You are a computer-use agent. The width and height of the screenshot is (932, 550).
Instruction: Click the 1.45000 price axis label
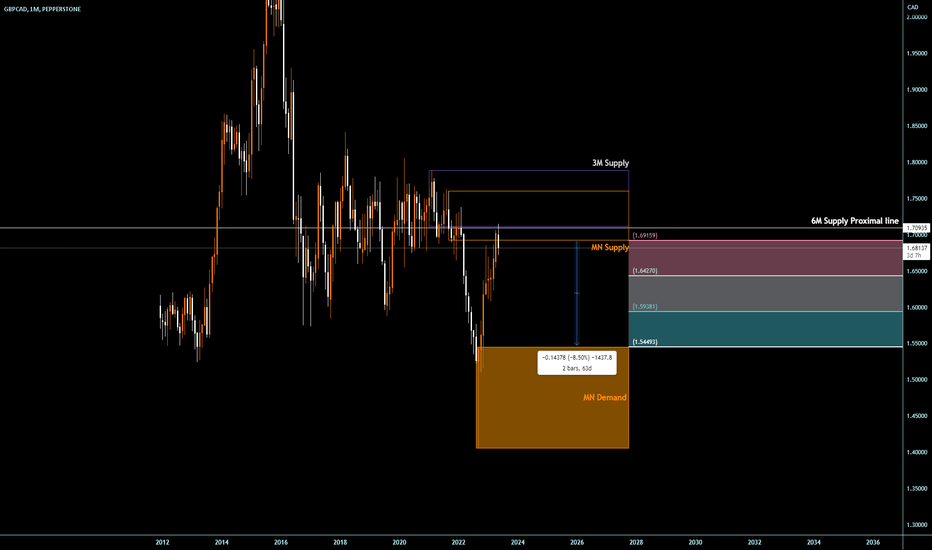[x=917, y=416]
